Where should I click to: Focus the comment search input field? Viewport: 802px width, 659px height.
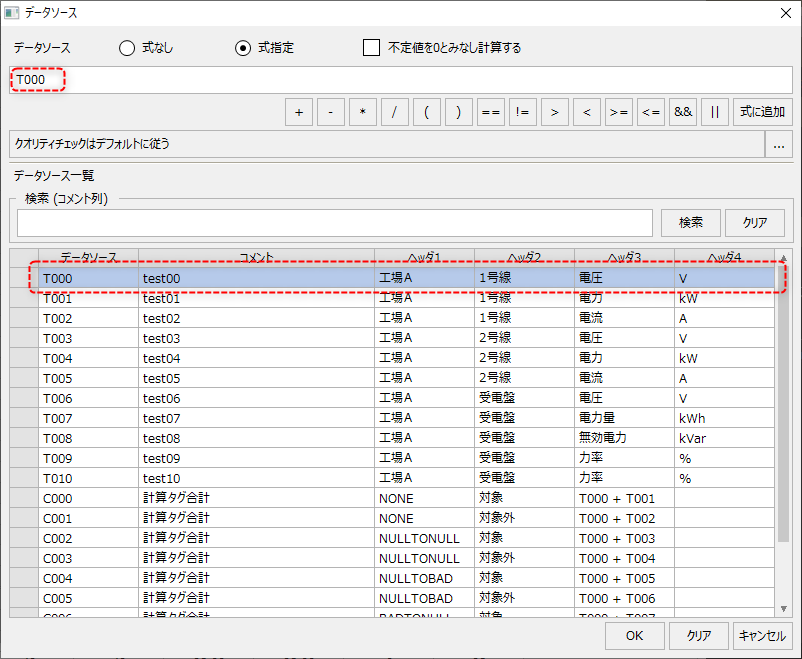tap(334, 222)
